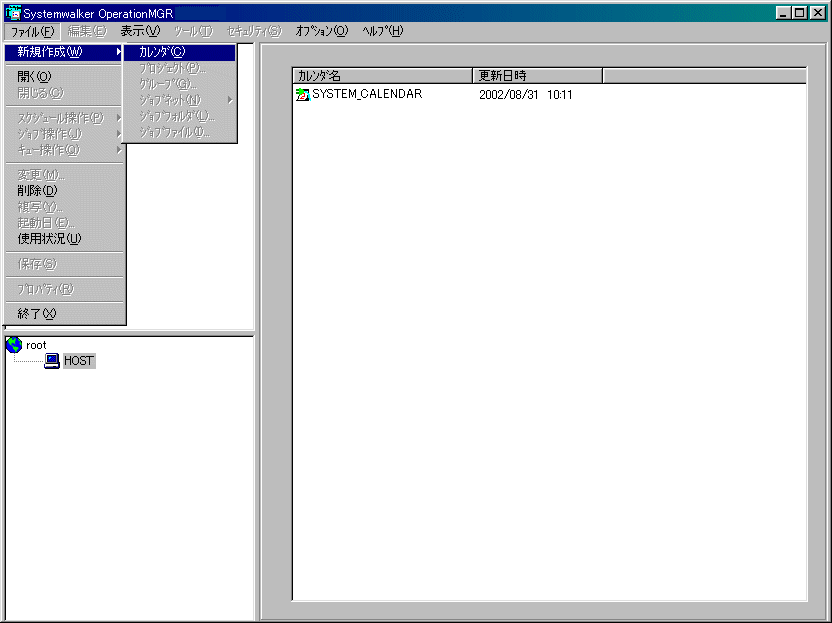Open the スケジュール操作(P) submenu
Image resolution: width=832 pixels, height=623 pixels.
point(65,118)
